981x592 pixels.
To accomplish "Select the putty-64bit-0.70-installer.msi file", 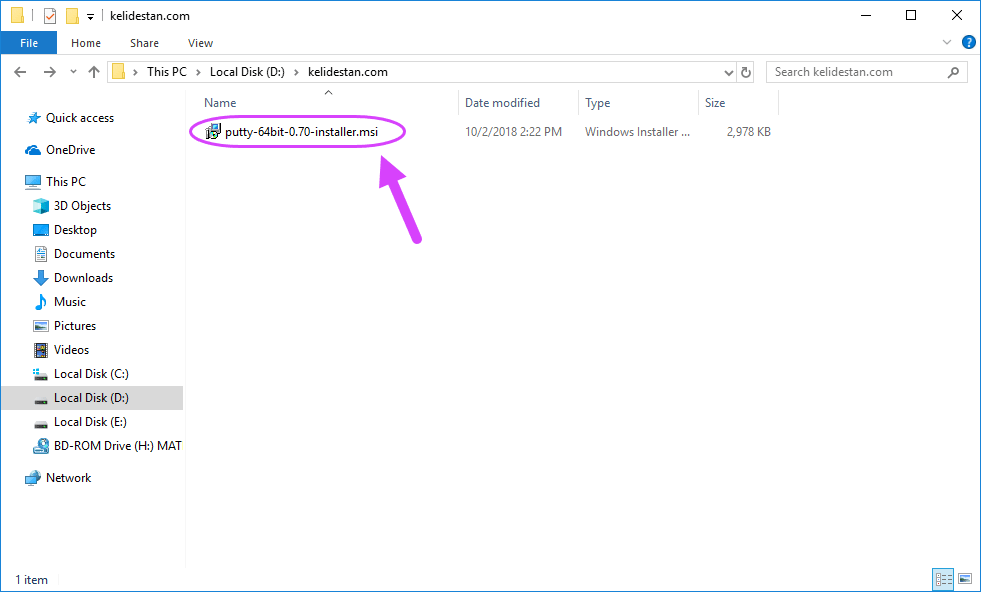I will [302, 132].
